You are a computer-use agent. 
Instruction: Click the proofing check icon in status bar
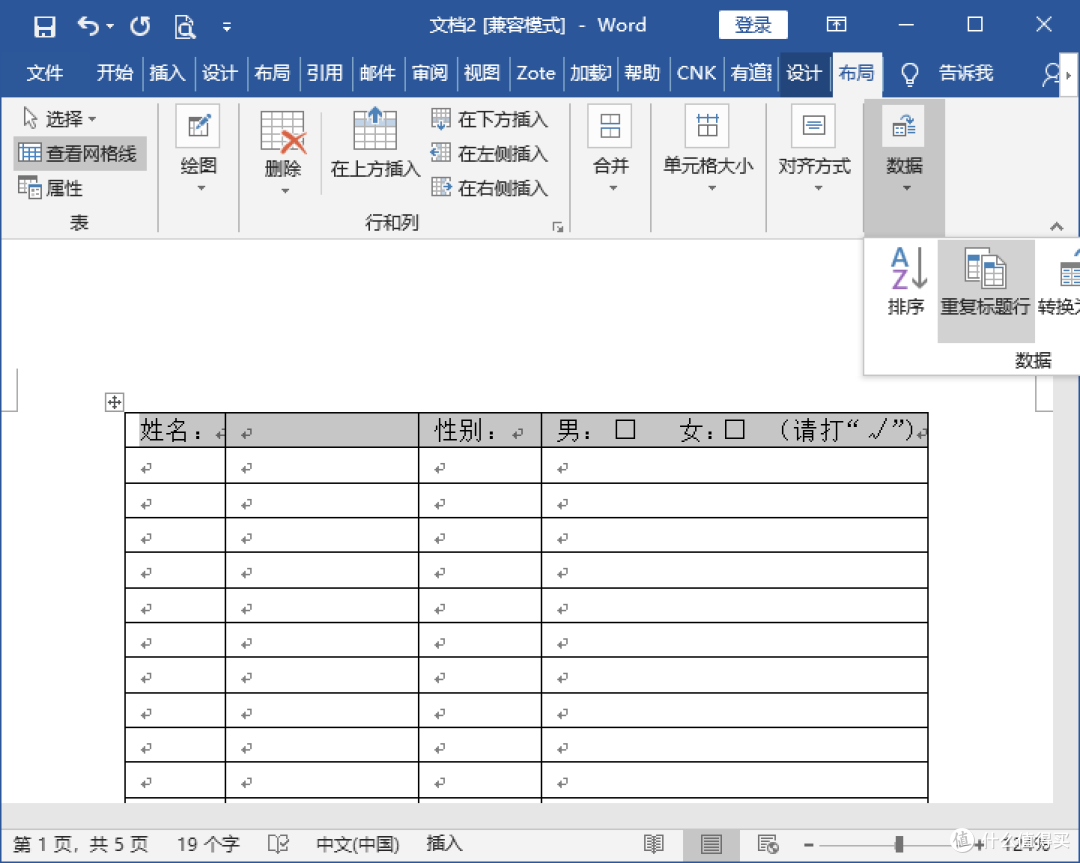point(278,844)
